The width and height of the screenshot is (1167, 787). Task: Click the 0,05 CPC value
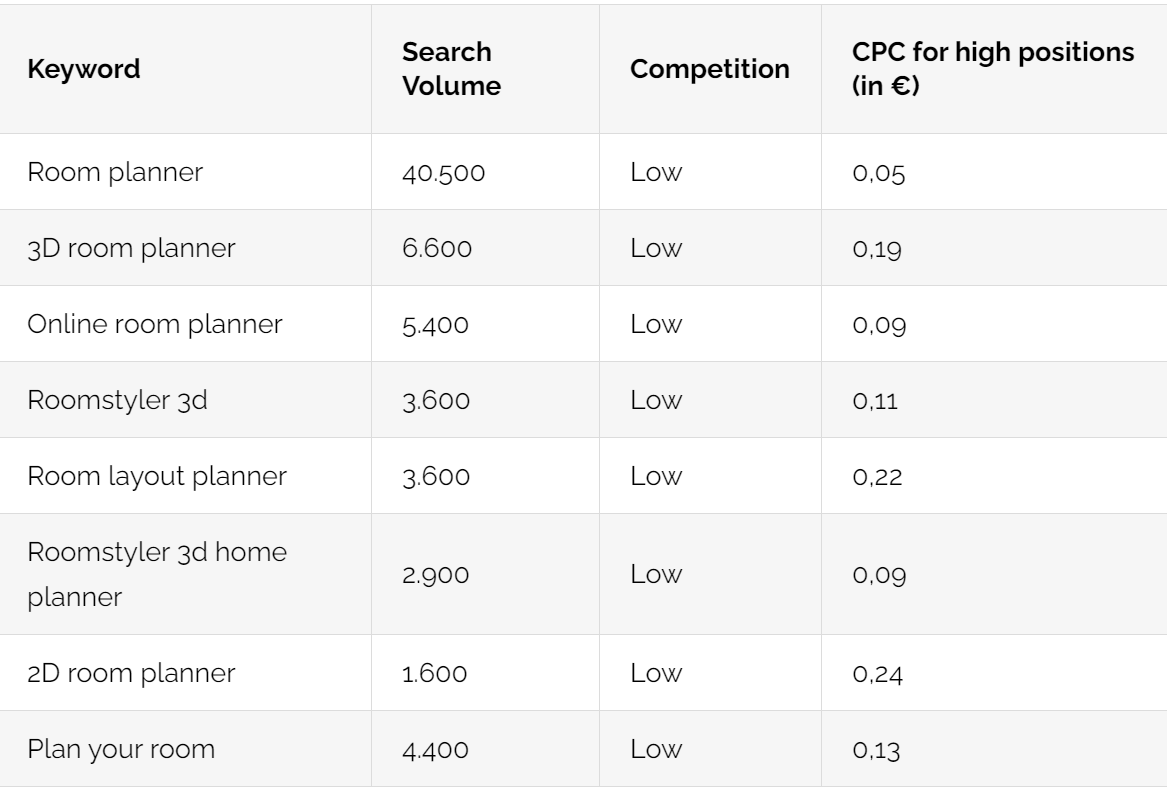879,173
